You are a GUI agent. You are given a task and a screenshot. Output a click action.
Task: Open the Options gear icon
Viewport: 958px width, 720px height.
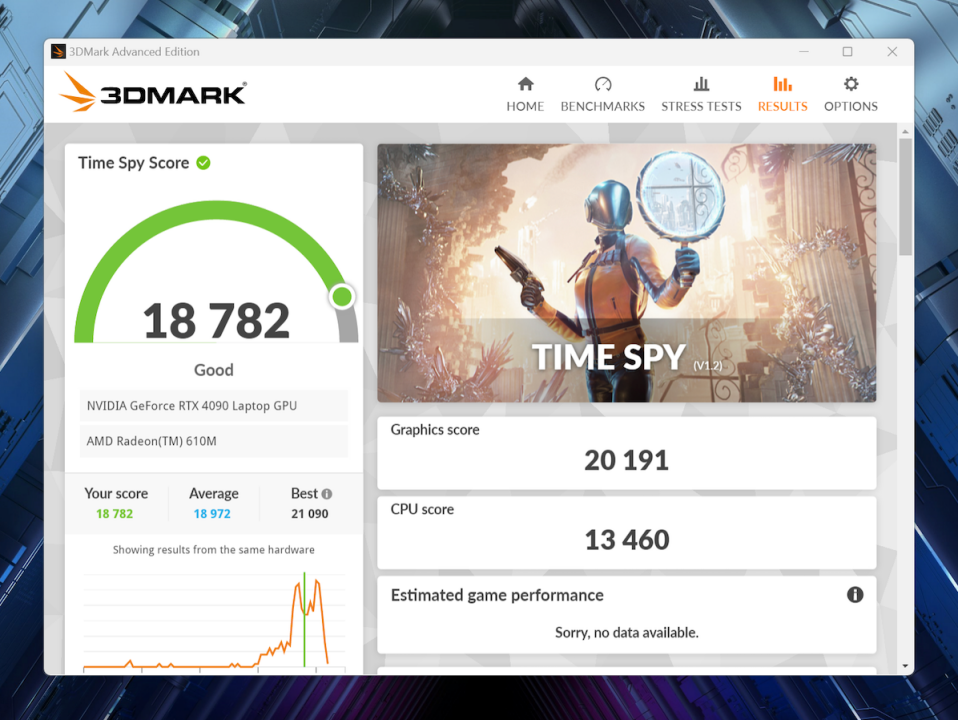pyautogui.click(x=850, y=84)
